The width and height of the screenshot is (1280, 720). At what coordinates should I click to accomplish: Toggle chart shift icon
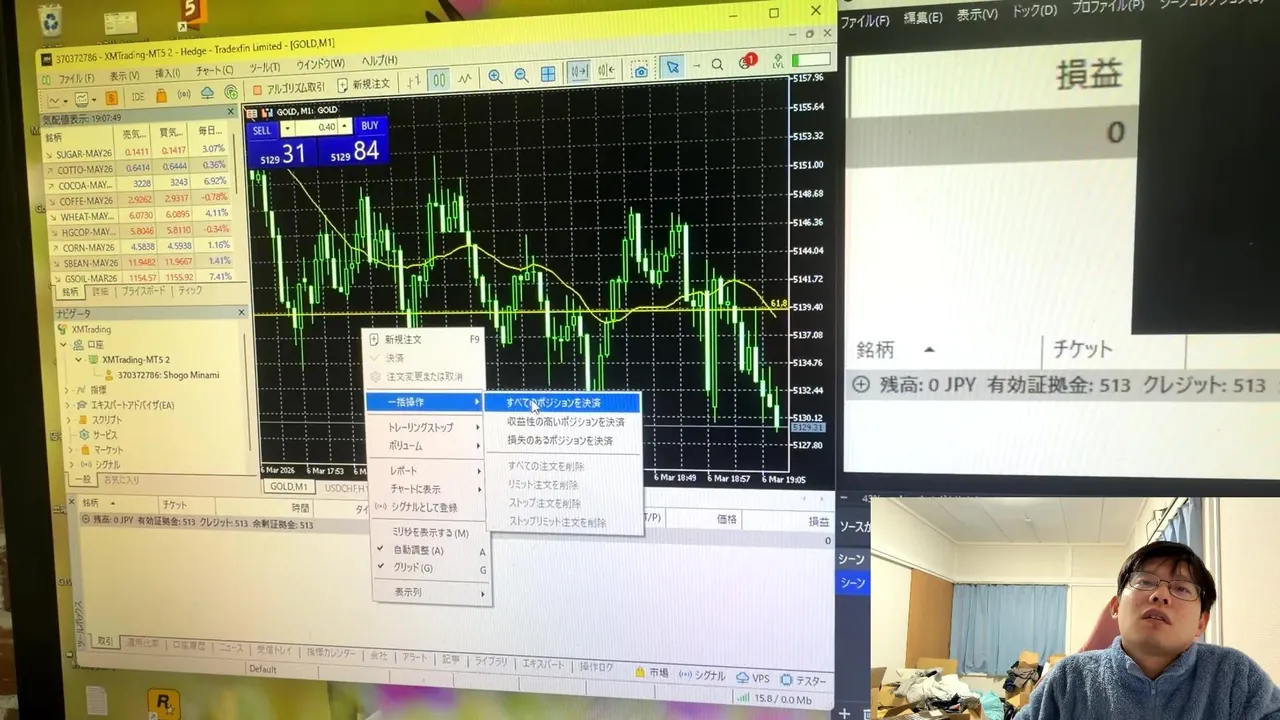pos(606,71)
